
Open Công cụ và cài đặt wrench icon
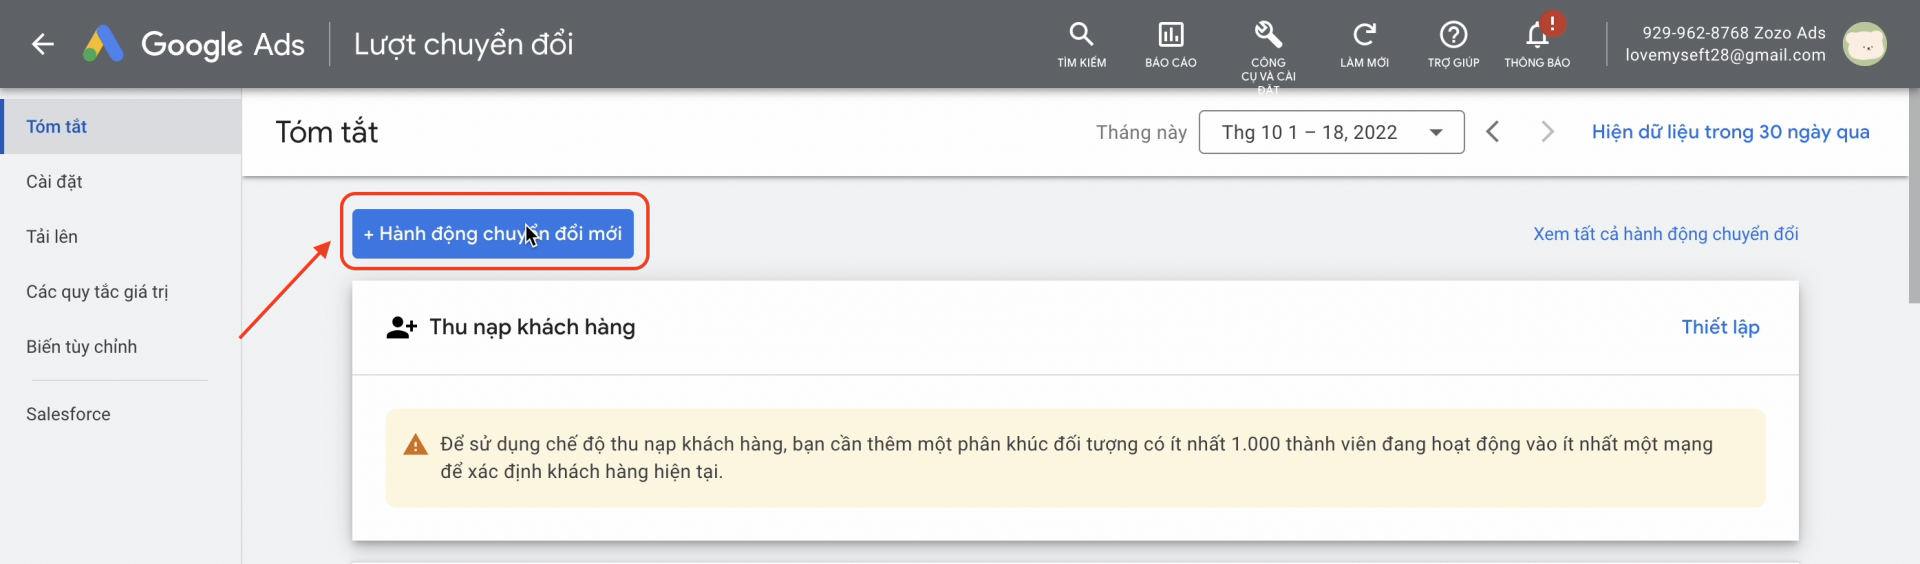point(1268,36)
